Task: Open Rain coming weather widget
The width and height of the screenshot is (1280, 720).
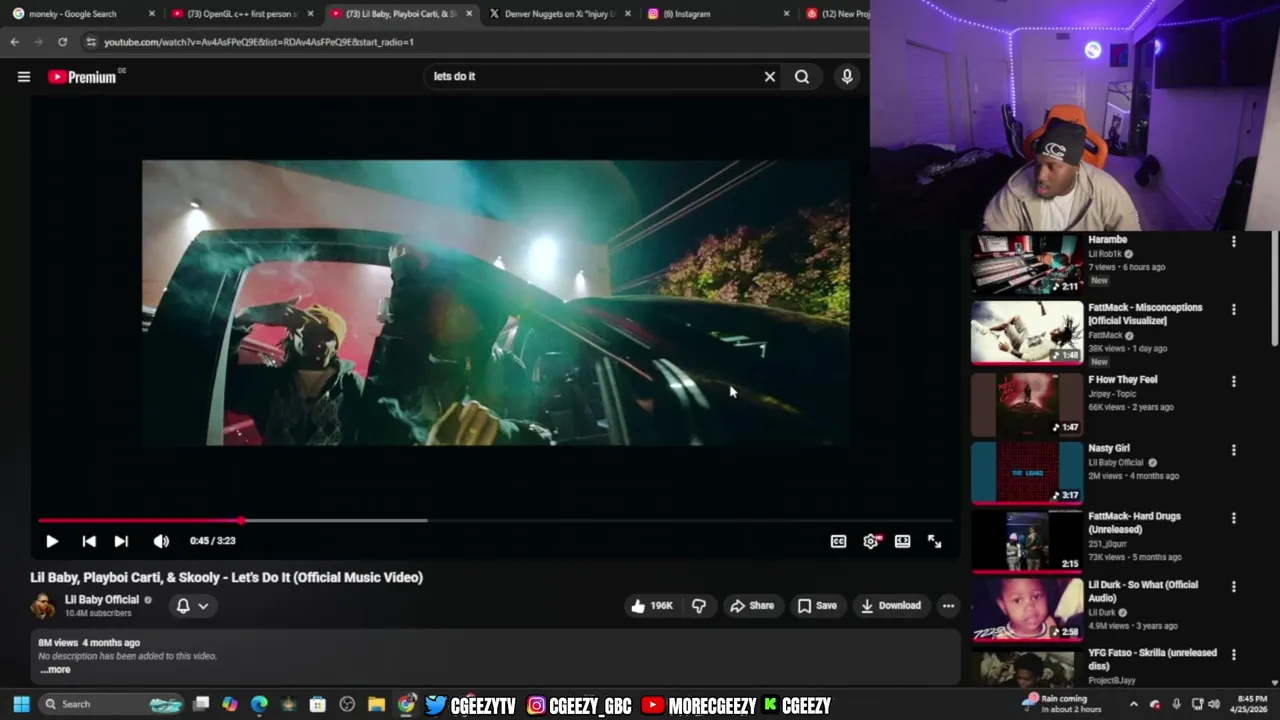Action: coord(1061,704)
